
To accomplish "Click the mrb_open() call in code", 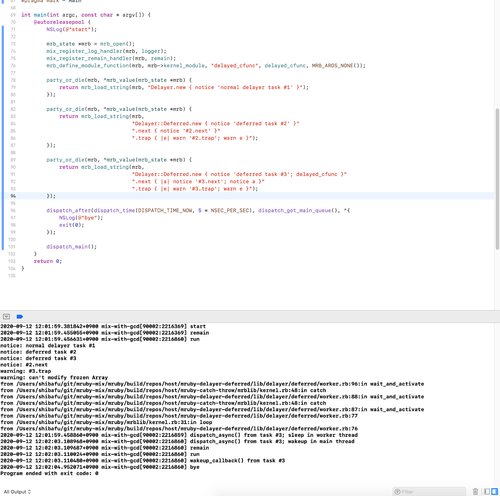I will (117, 44).
